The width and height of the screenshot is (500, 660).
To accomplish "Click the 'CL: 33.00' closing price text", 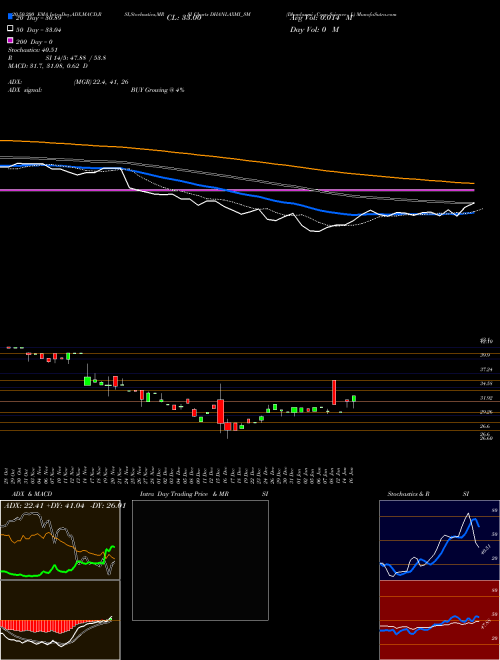I will (x=184, y=18).
